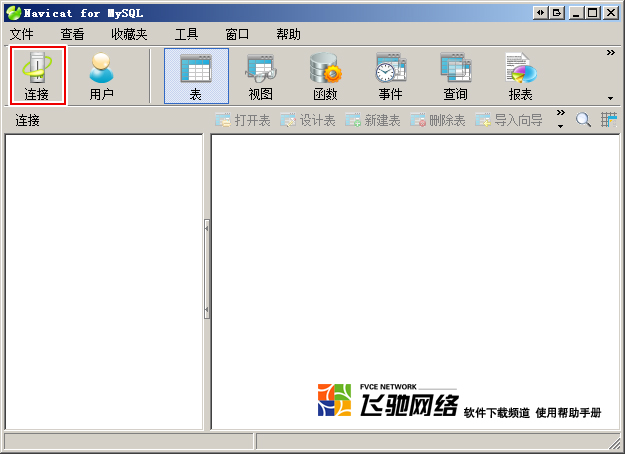
Task: Open the 连接 (Connection) toolbar button
Action: 37,76
